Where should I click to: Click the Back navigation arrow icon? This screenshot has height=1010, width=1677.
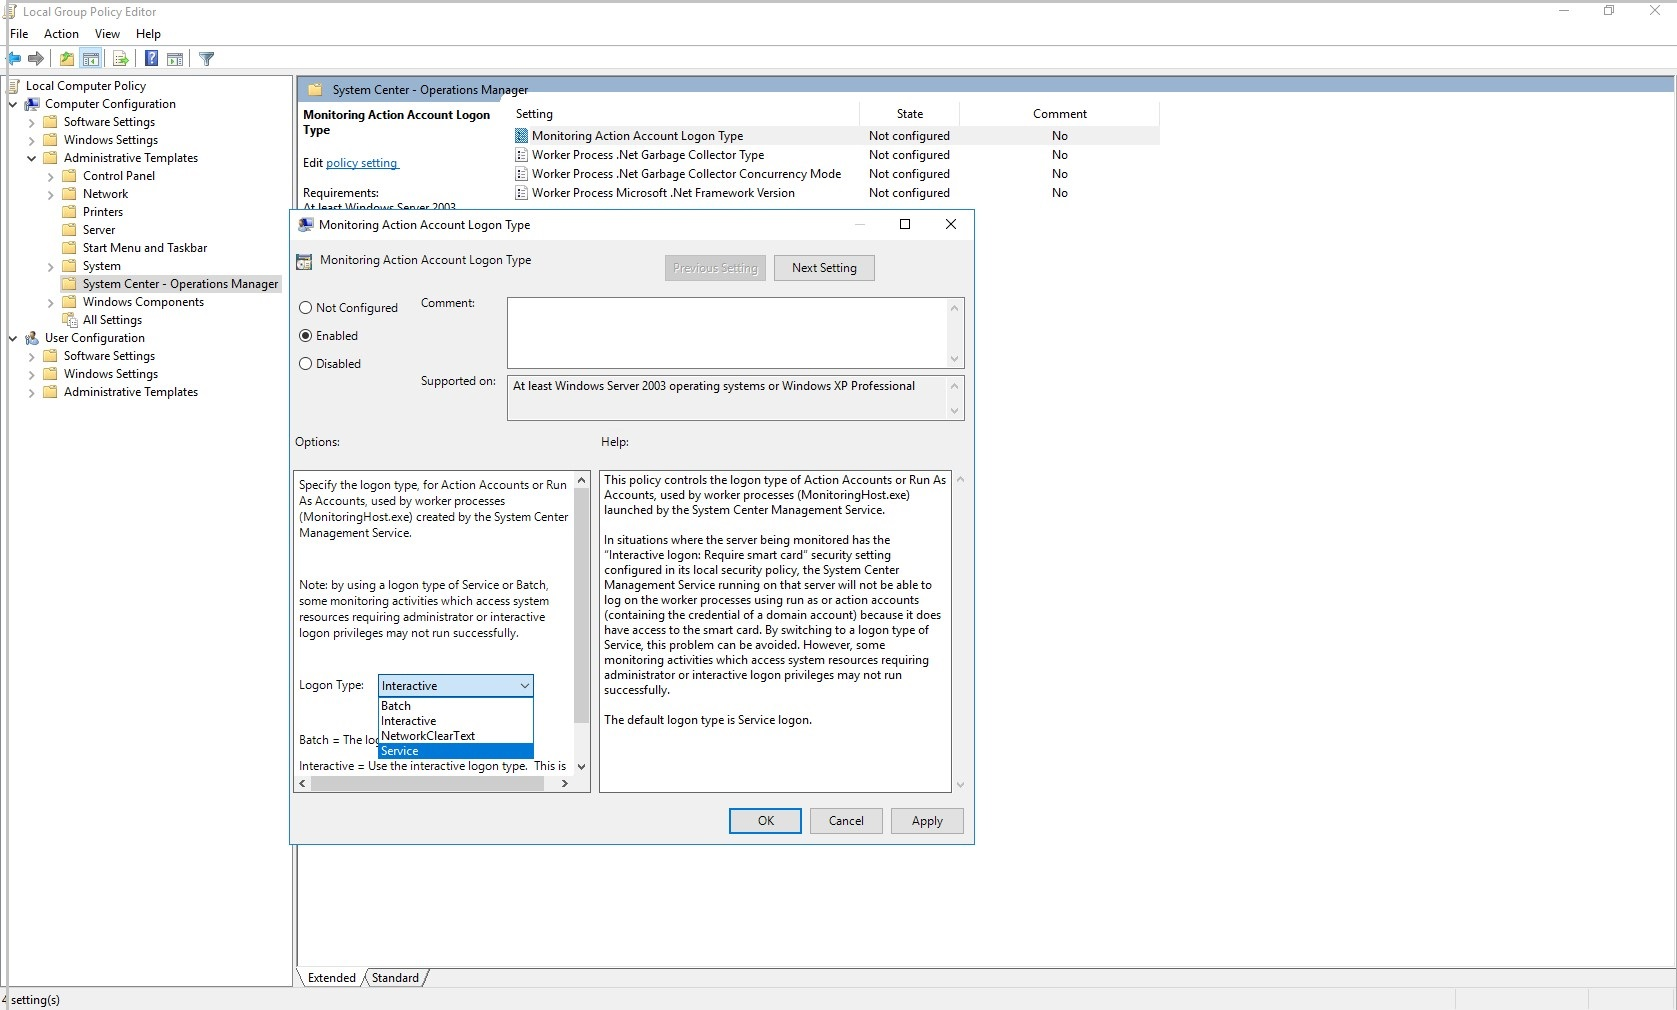coord(14,58)
